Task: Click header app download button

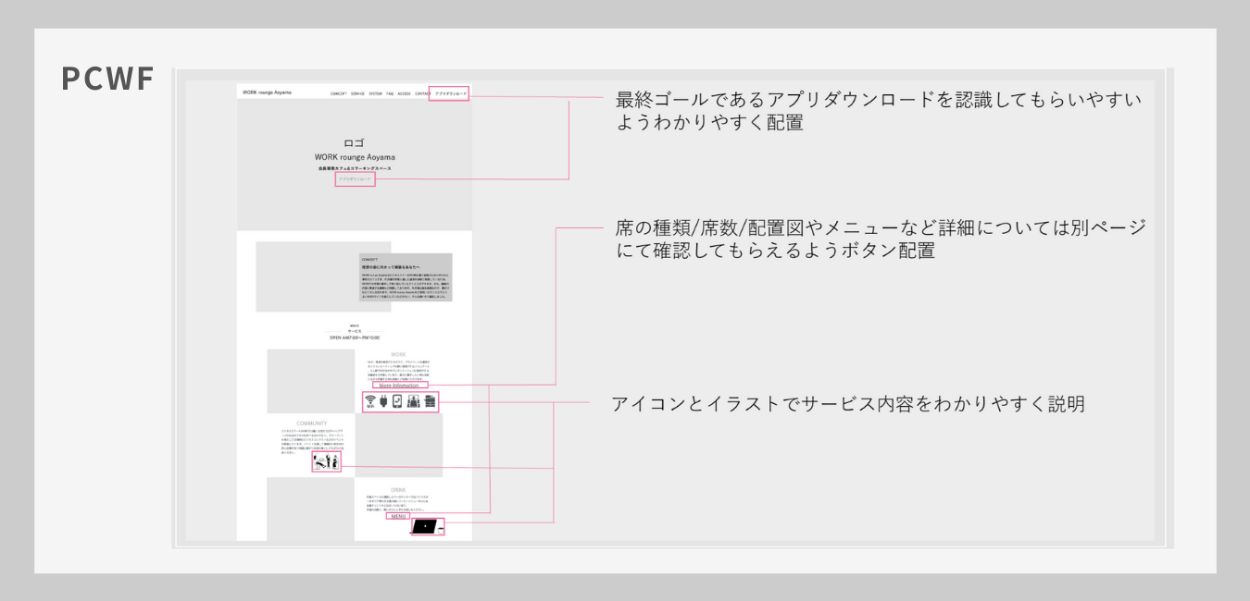Action: [x=449, y=93]
